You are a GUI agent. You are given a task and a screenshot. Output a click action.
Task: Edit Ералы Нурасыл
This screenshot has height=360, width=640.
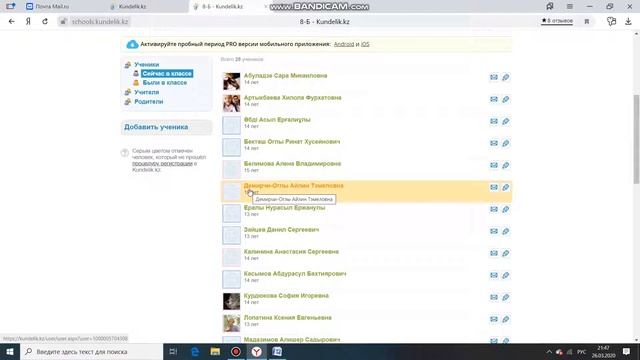505,209
